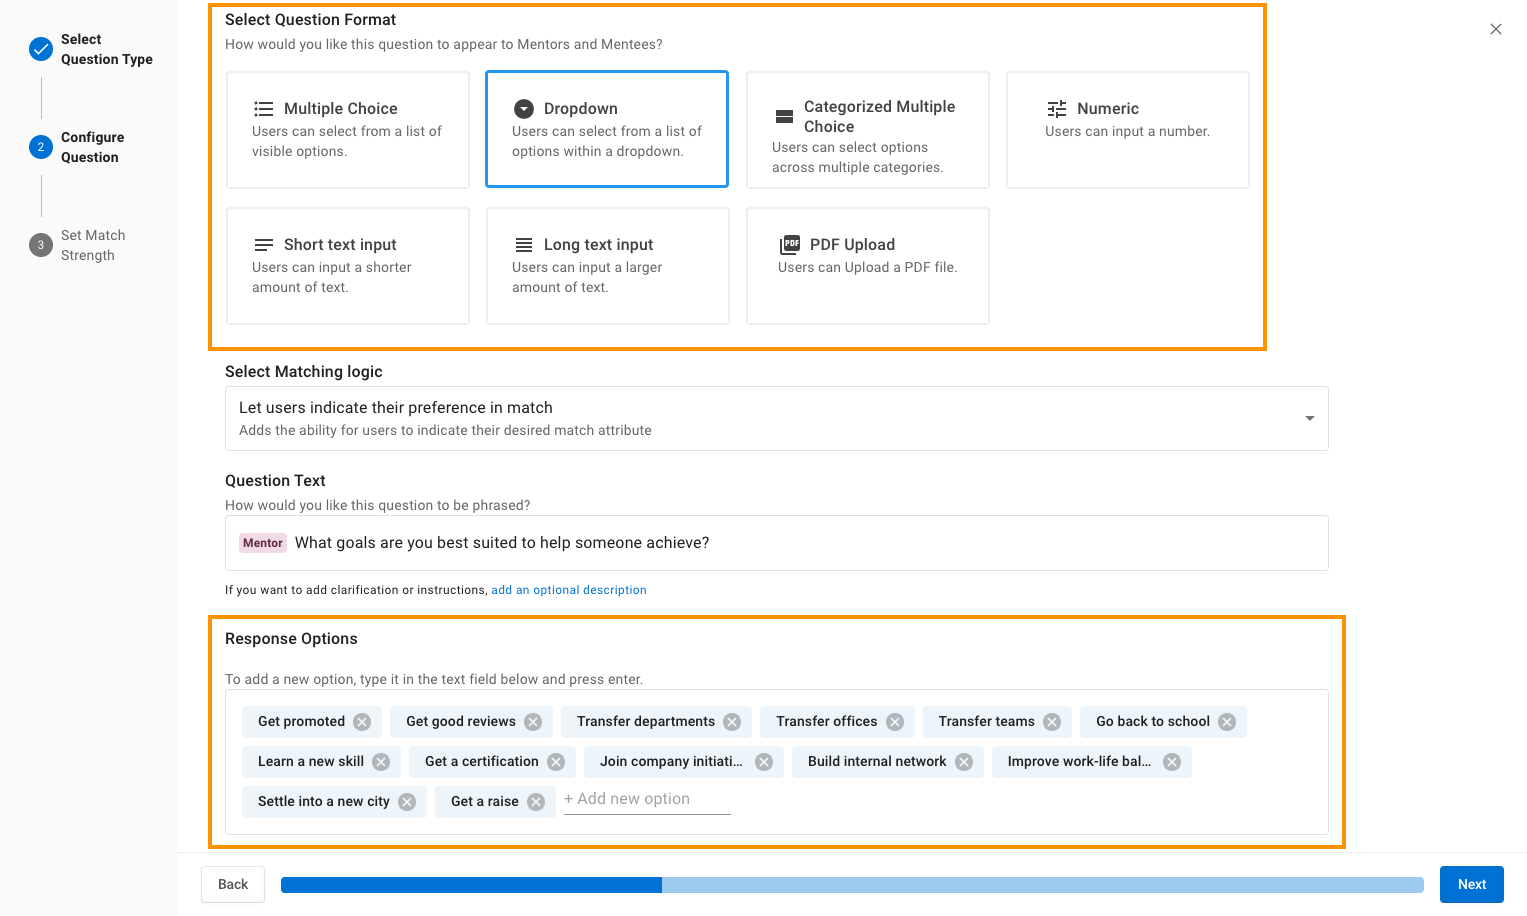Click the Mentor tag in question text
1527x916 pixels.
pyautogui.click(x=263, y=543)
